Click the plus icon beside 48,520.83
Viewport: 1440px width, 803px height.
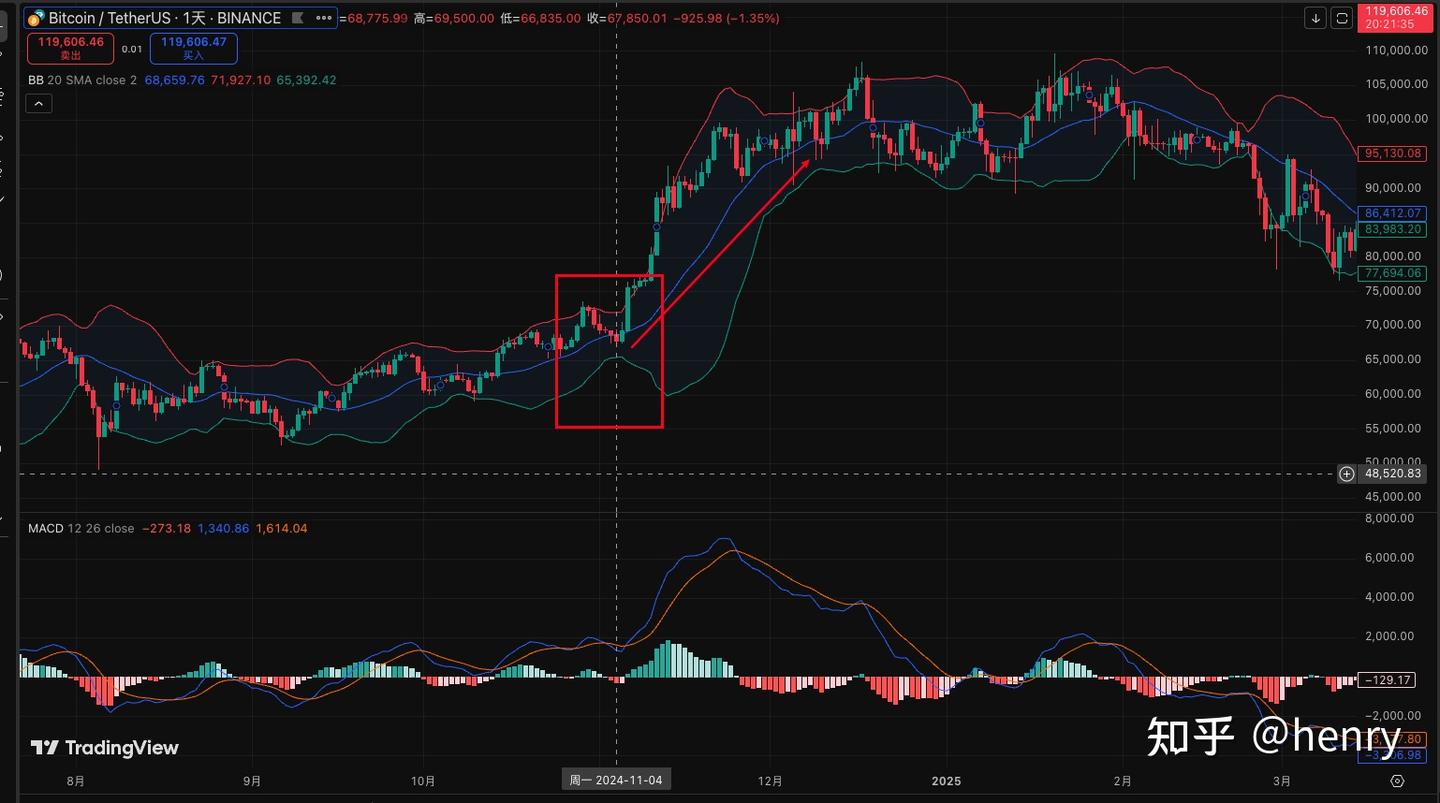tap(1347, 474)
